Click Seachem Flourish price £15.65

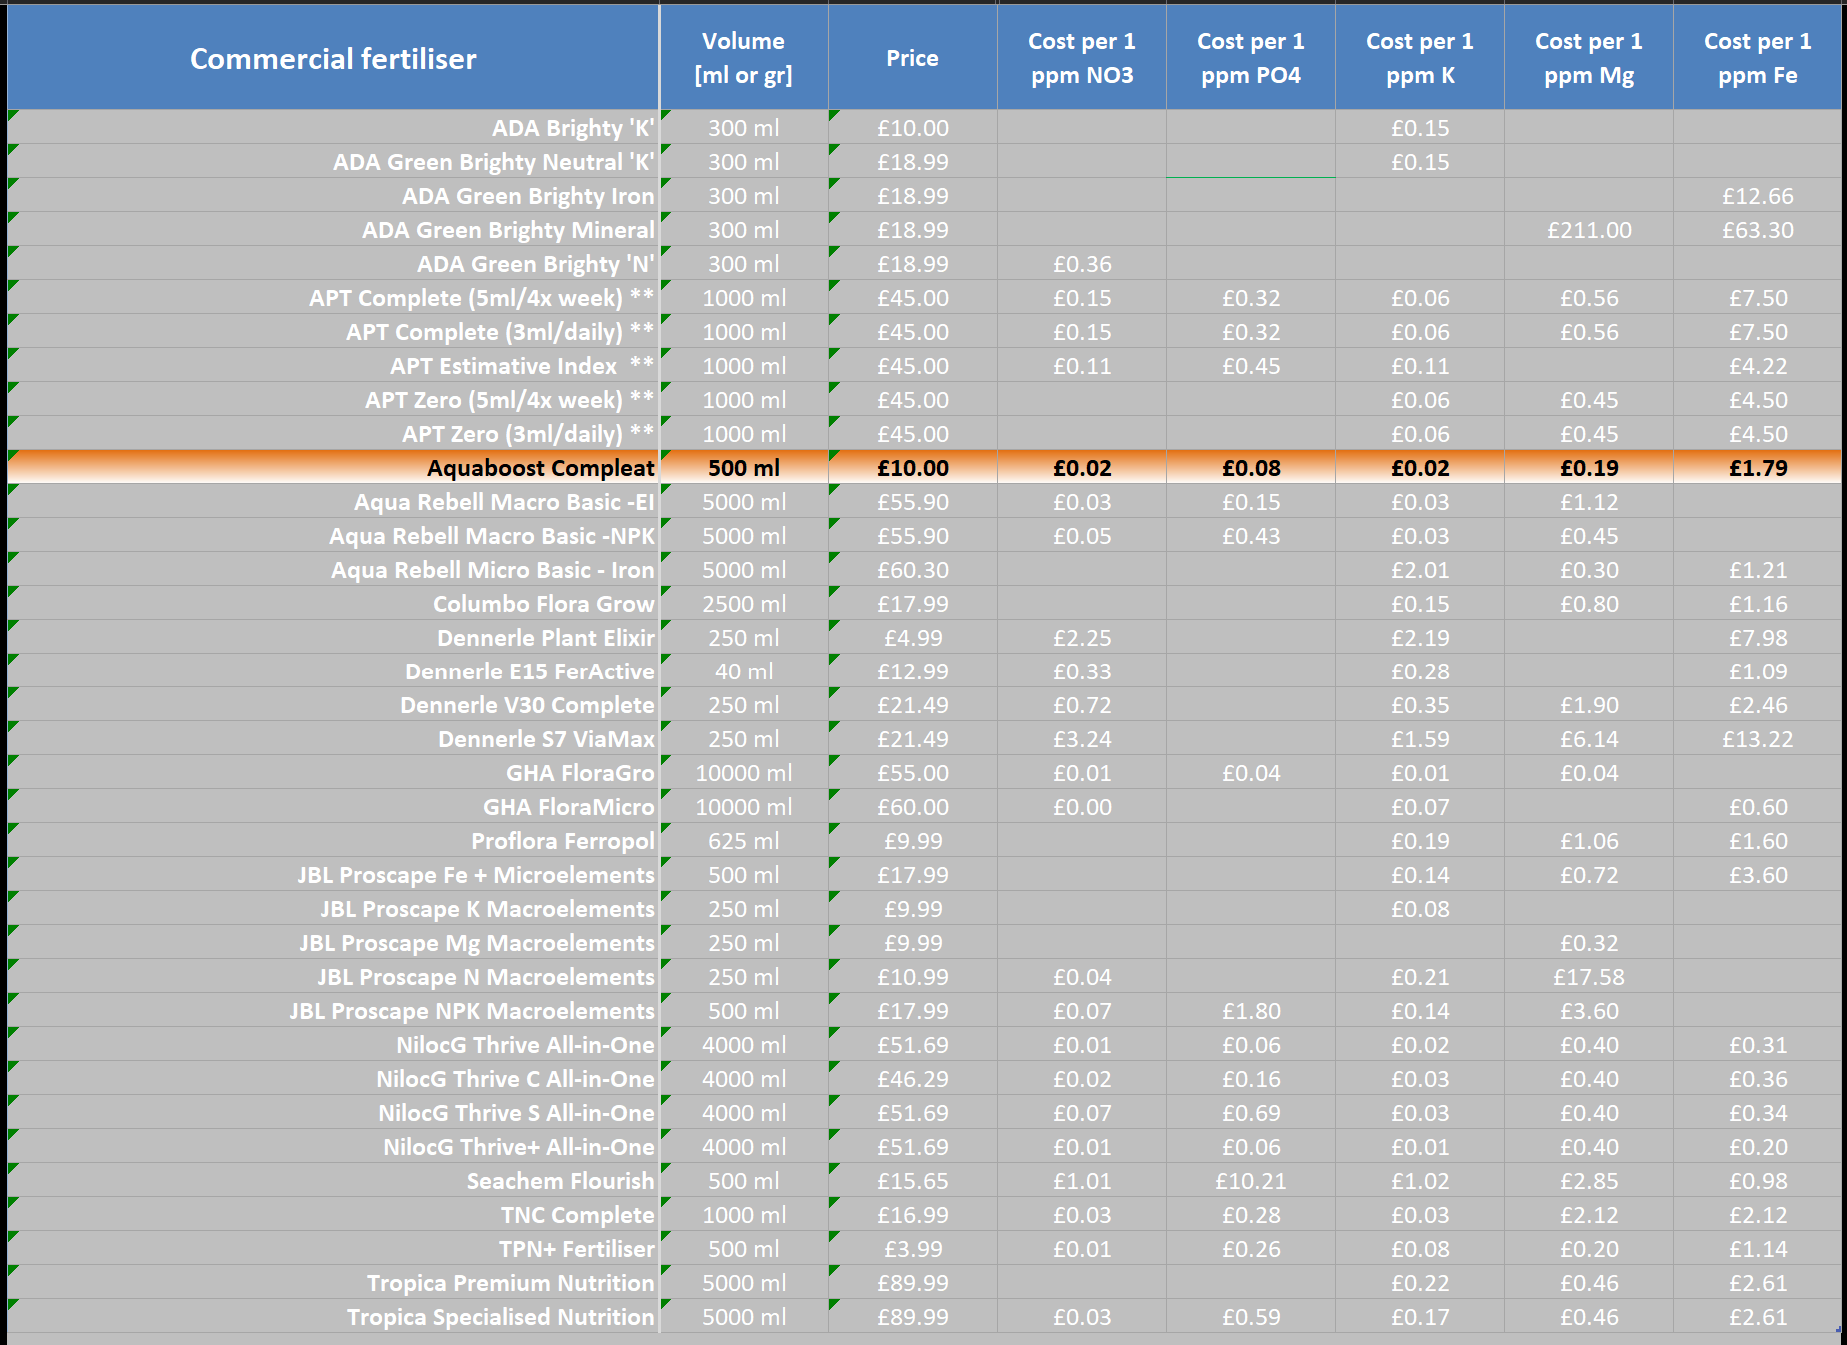[913, 1181]
